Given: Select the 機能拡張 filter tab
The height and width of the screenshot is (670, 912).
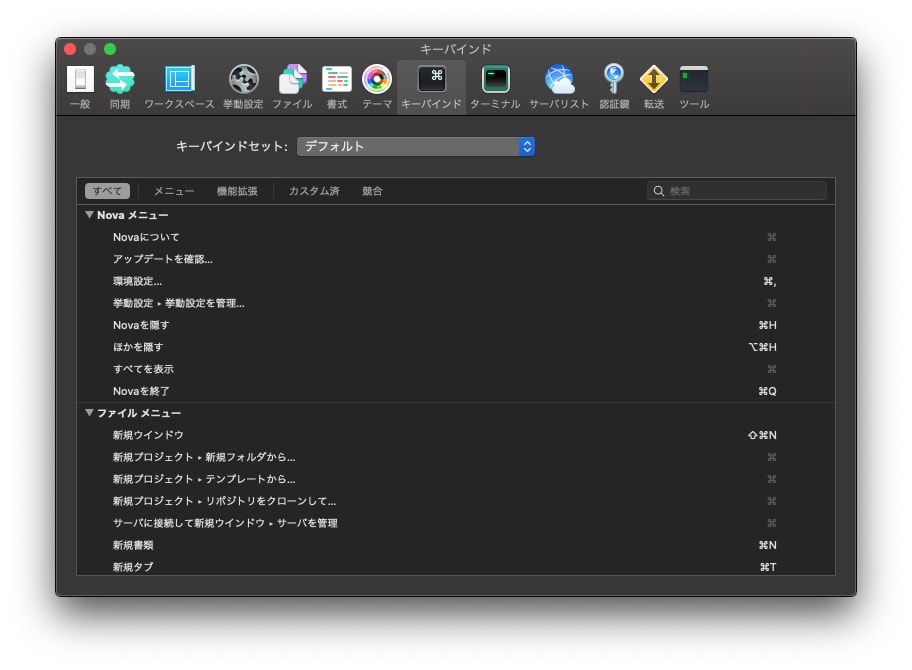Looking at the screenshot, I should [x=237, y=191].
